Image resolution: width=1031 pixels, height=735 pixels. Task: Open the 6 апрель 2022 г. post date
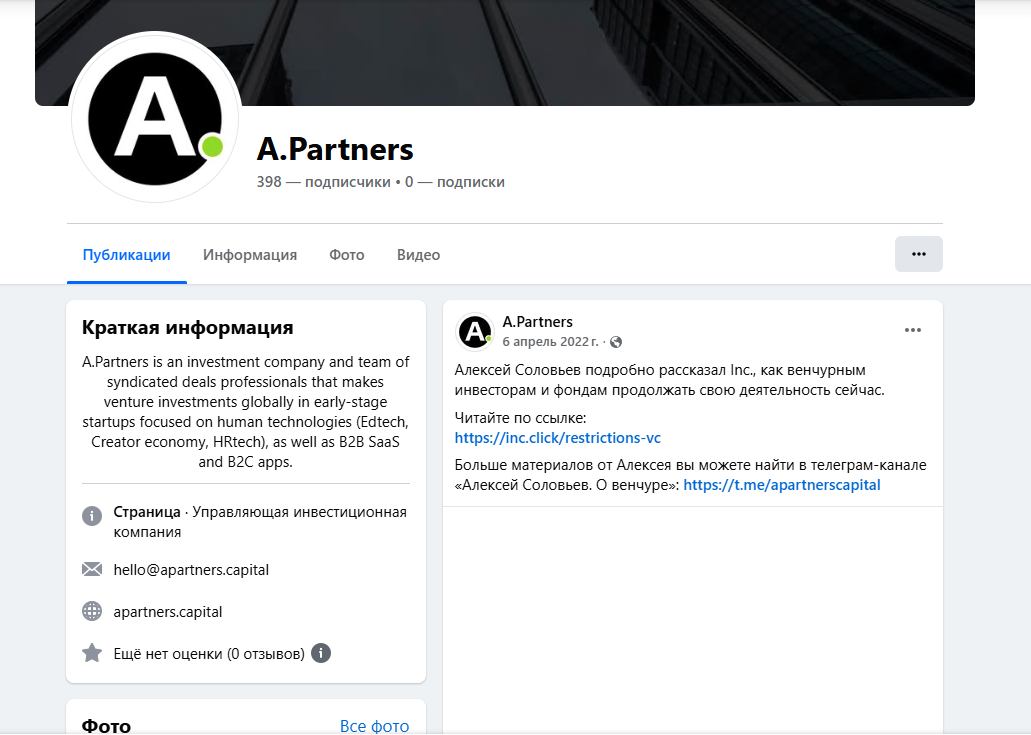pyautogui.click(x=550, y=342)
